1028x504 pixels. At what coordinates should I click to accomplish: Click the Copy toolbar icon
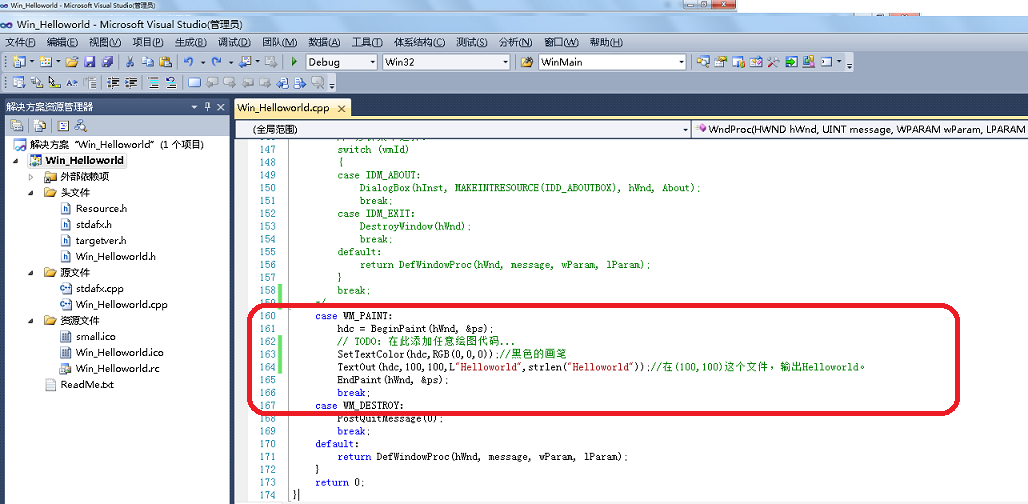(x=148, y=62)
